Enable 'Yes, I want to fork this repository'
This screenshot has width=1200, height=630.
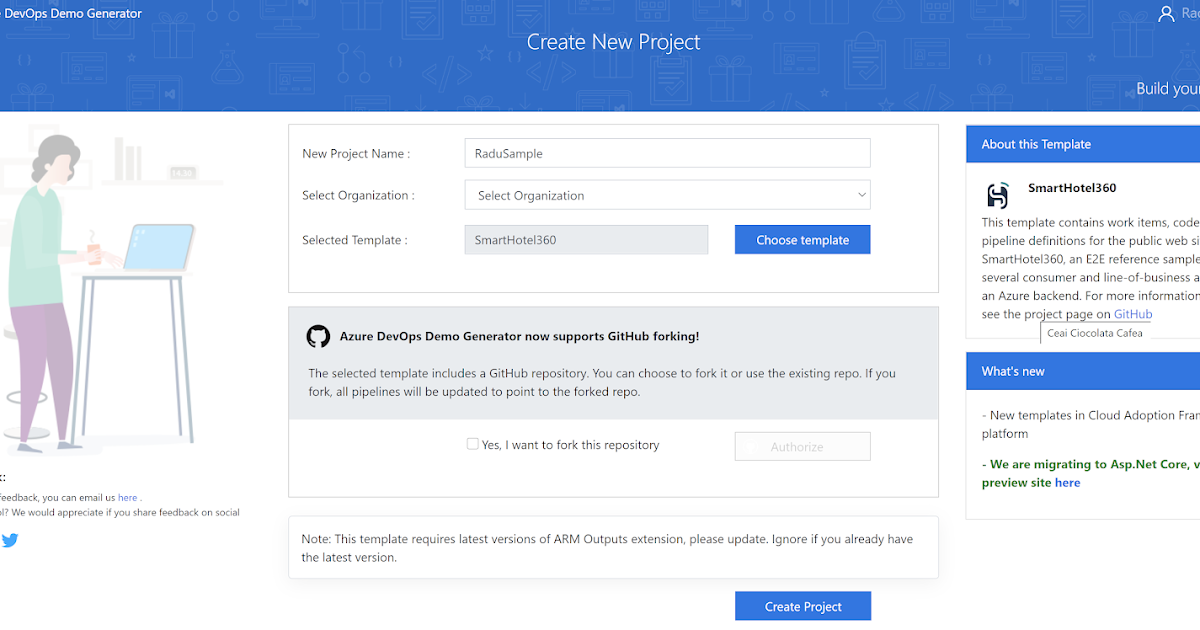pyautogui.click(x=472, y=443)
